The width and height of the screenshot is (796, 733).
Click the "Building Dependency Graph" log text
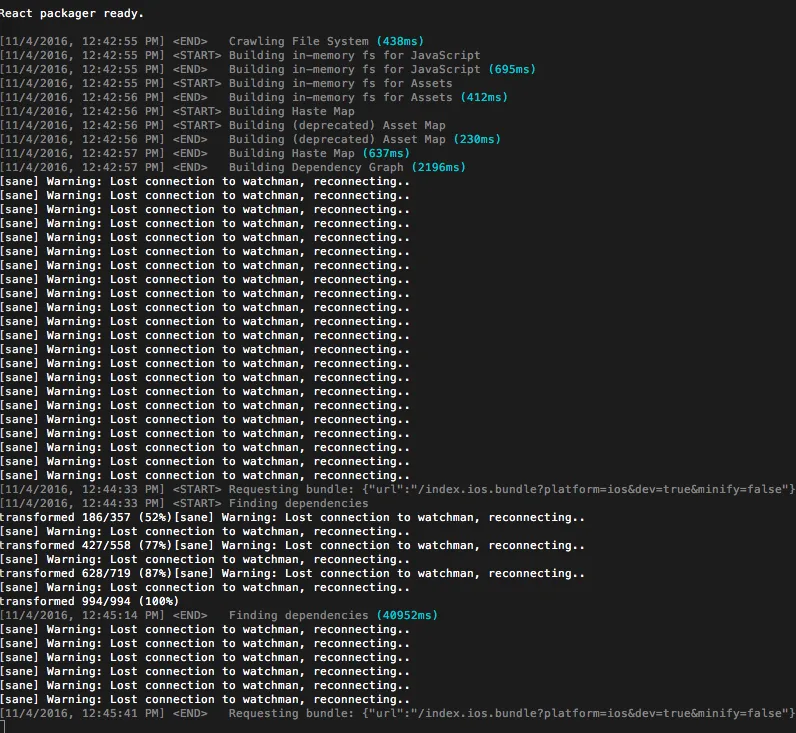pyautogui.click(x=316, y=168)
